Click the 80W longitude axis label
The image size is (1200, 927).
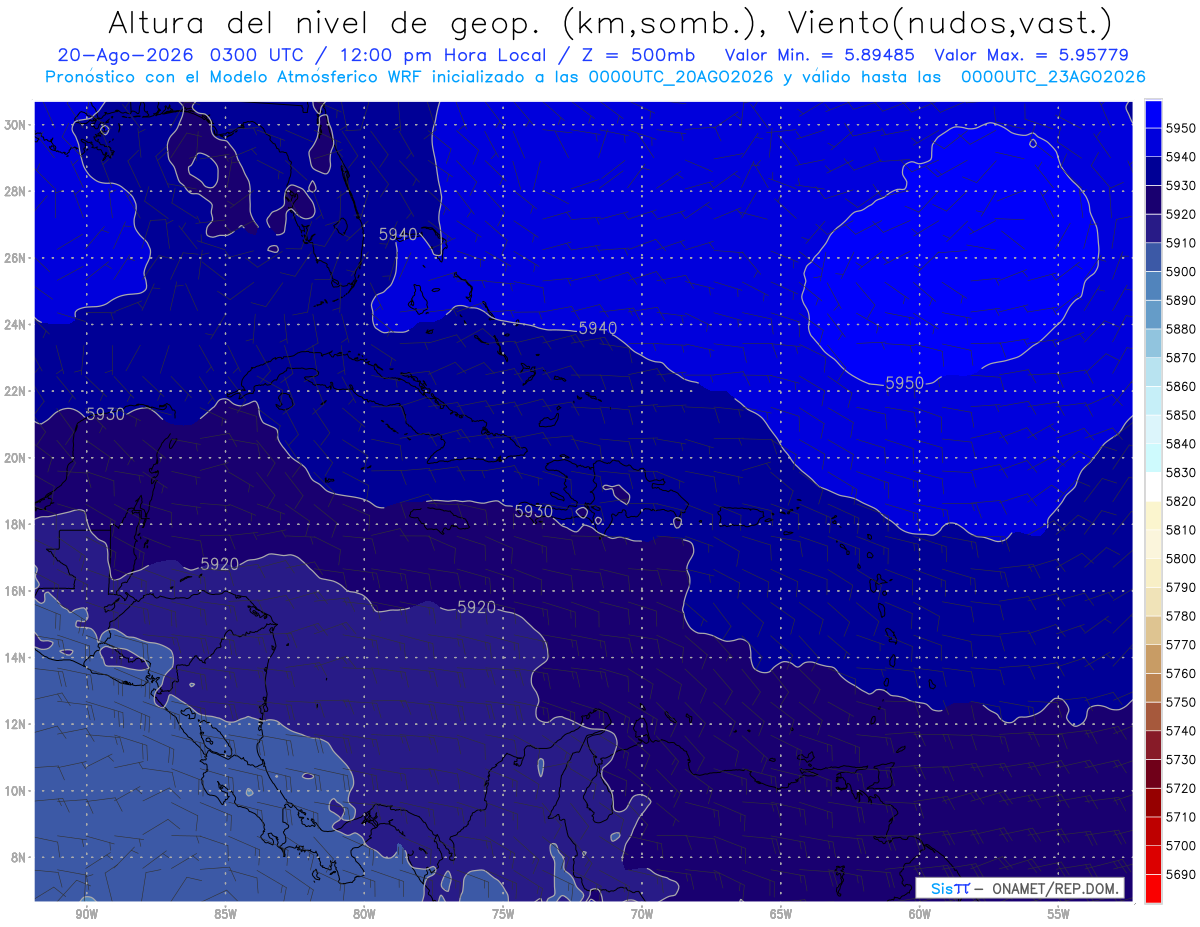click(x=364, y=914)
